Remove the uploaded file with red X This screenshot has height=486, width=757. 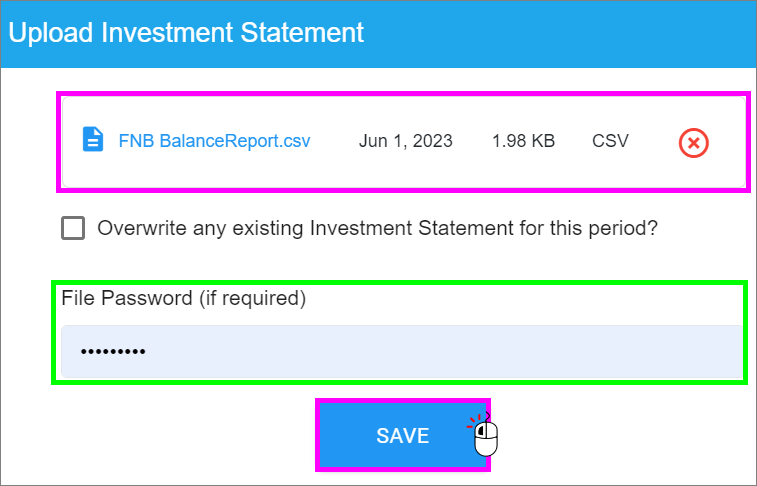(693, 143)
